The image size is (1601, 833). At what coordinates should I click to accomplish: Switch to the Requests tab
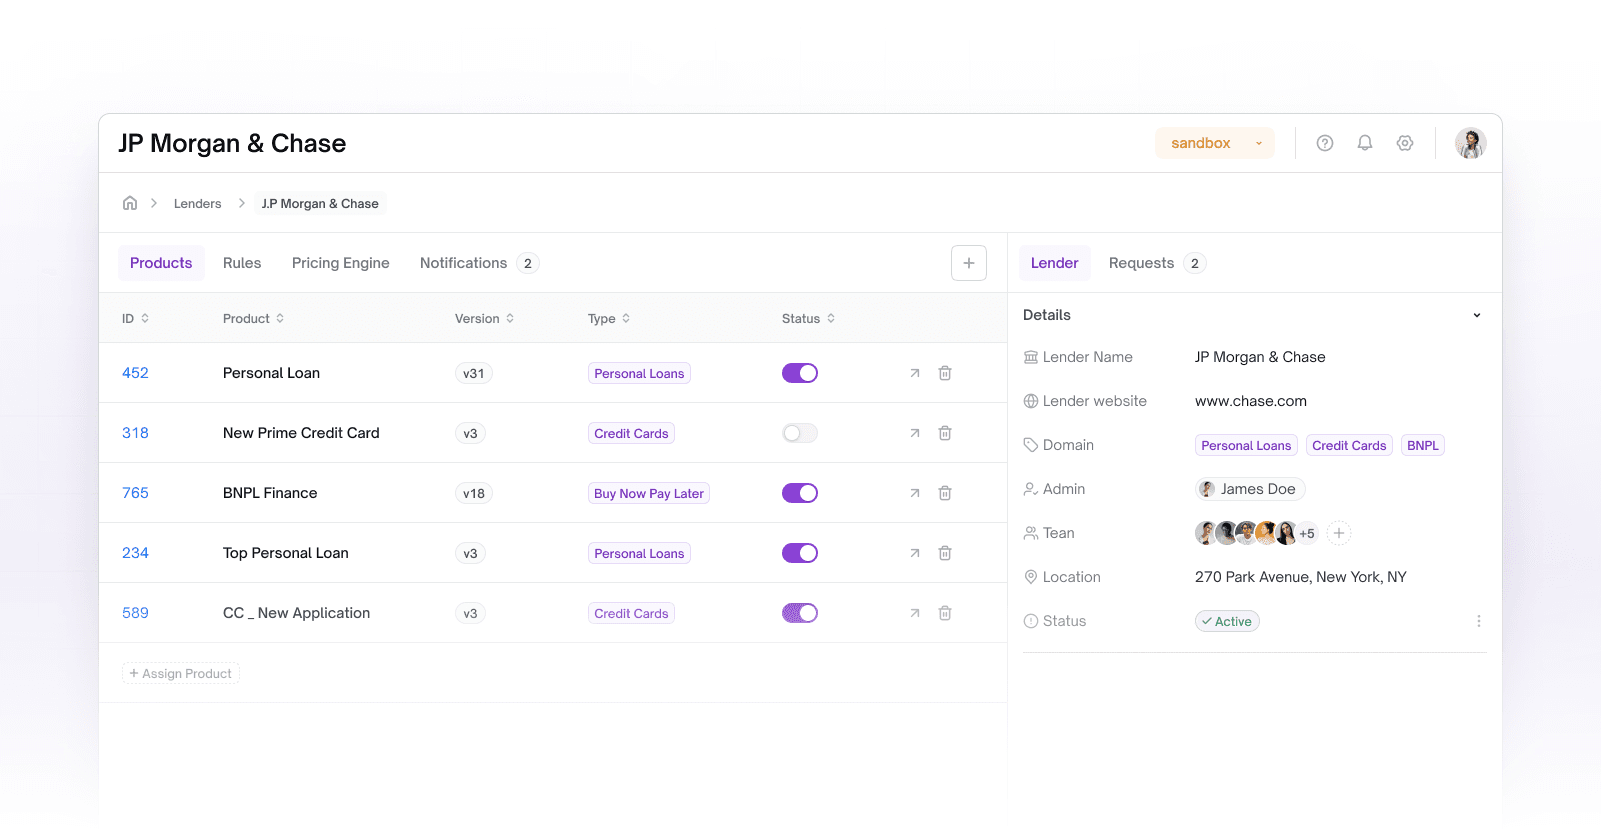pyautogui.click(x=1157, y=263)
